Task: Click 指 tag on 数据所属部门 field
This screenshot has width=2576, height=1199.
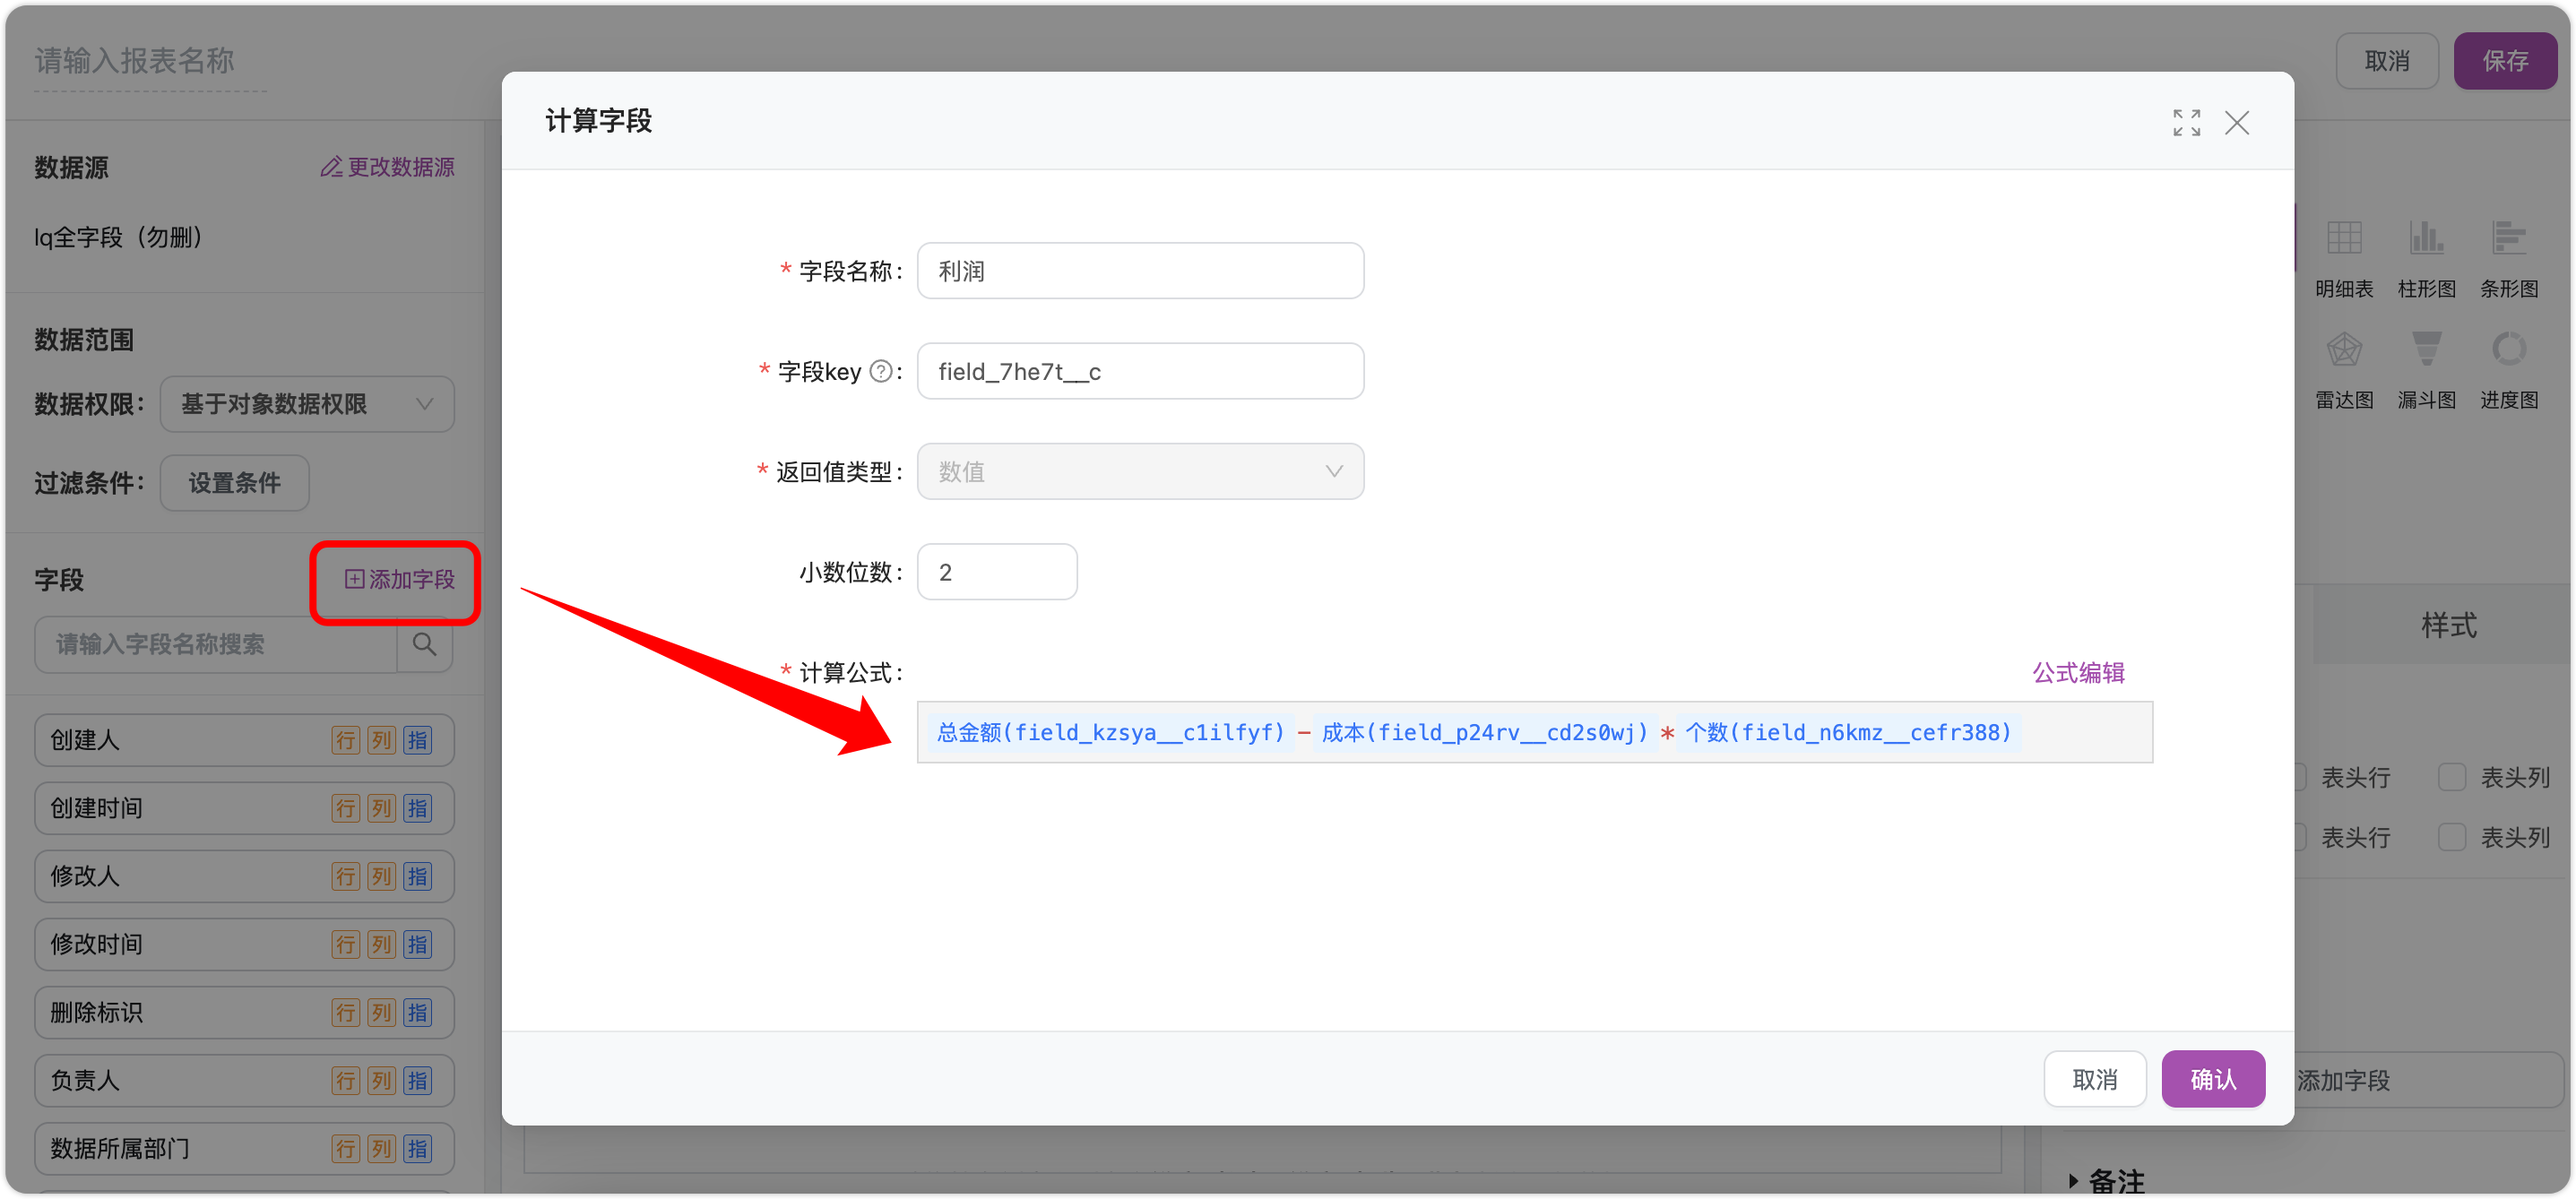Action: [x=417, y=1148]
